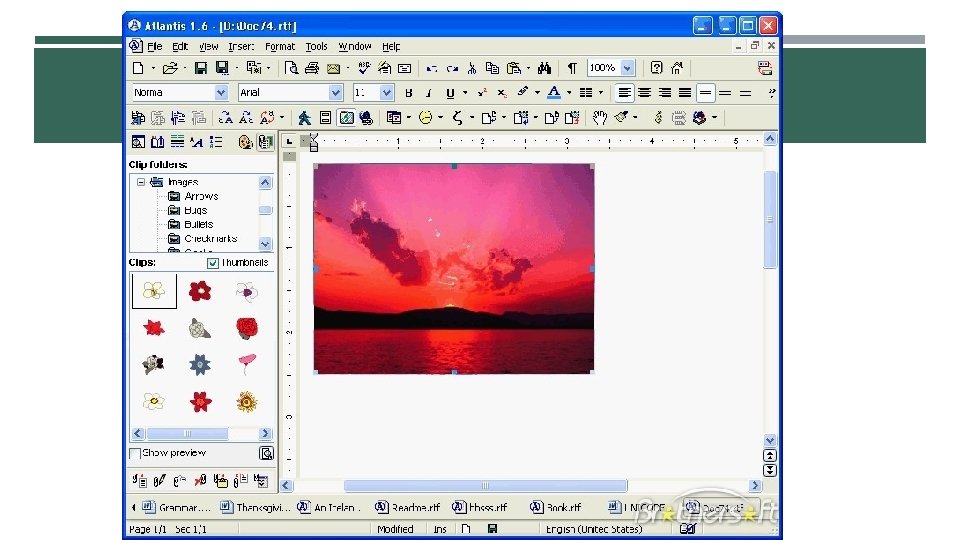960x540 pixels.
Task: Click the Copy icon
Action: (x=492, y=68)
